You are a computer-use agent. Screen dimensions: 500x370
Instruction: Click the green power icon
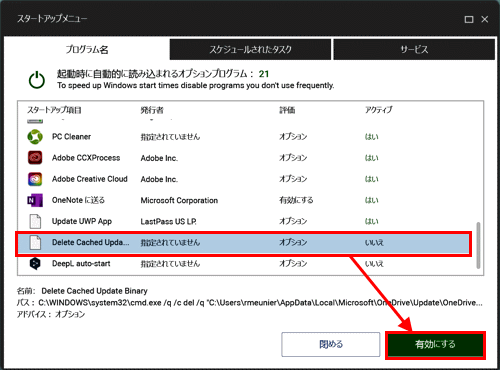coord(37,80)
